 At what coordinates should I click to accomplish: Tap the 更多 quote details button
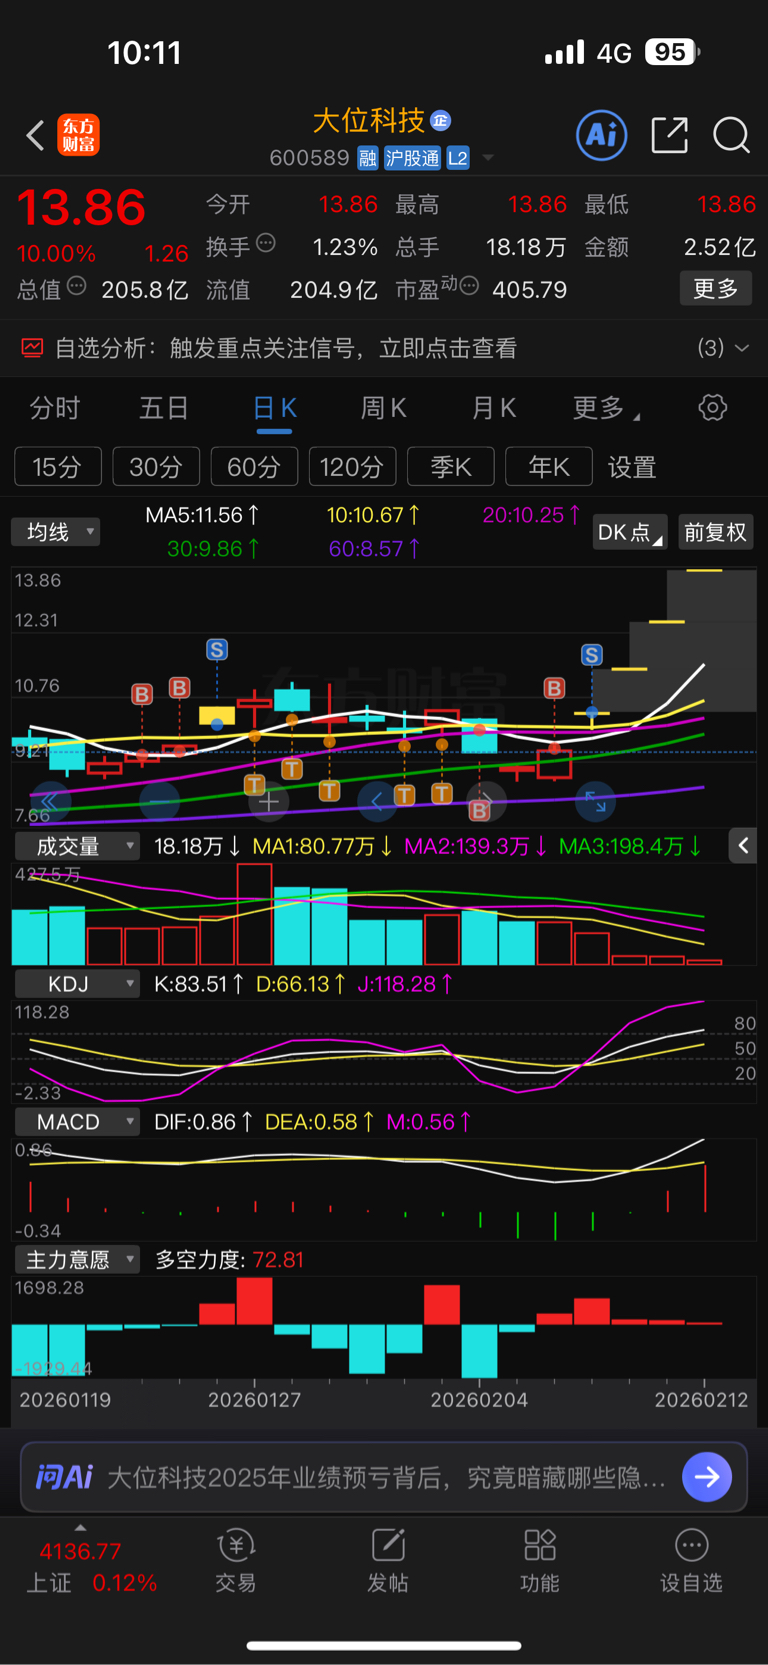(716, 289)
